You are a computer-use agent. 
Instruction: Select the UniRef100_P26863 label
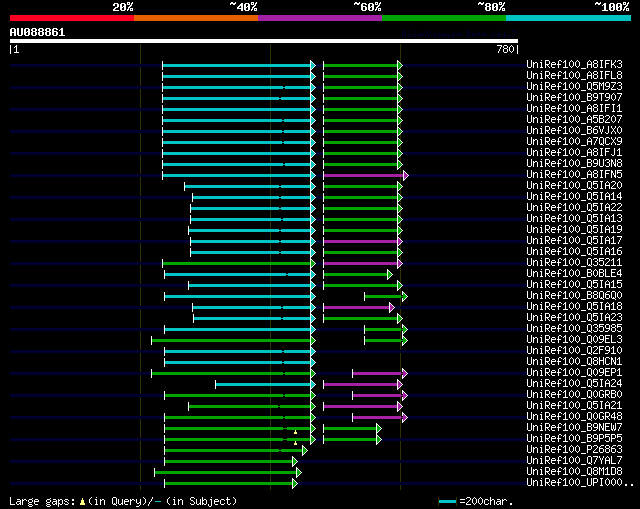point(574,450)
